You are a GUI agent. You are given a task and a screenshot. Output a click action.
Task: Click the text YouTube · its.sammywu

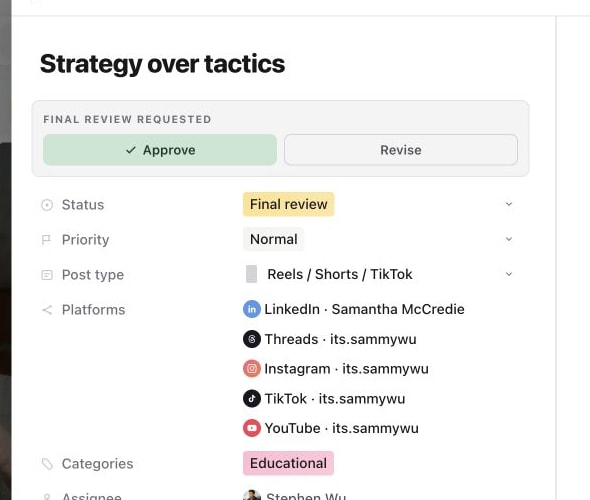click(342, 428)
